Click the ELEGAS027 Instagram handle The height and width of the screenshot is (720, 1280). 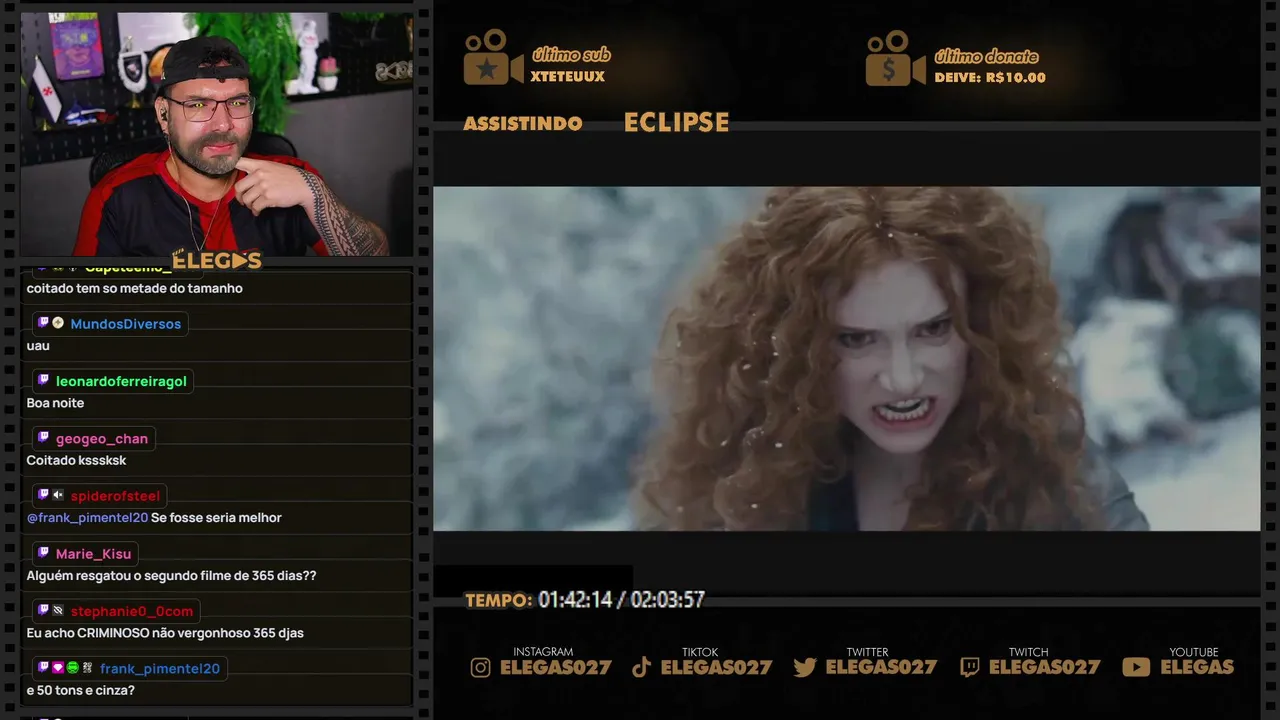556,667
